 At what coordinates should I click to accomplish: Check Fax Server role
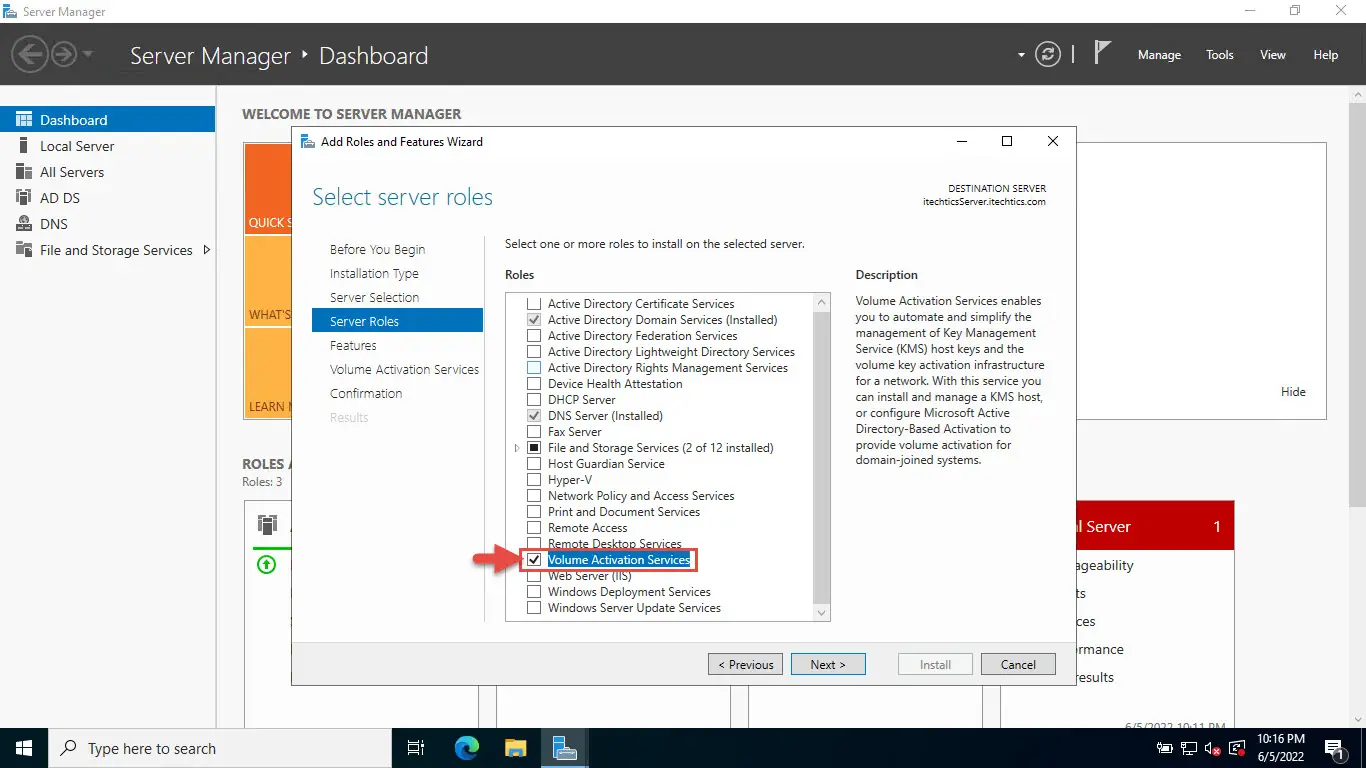534,432
